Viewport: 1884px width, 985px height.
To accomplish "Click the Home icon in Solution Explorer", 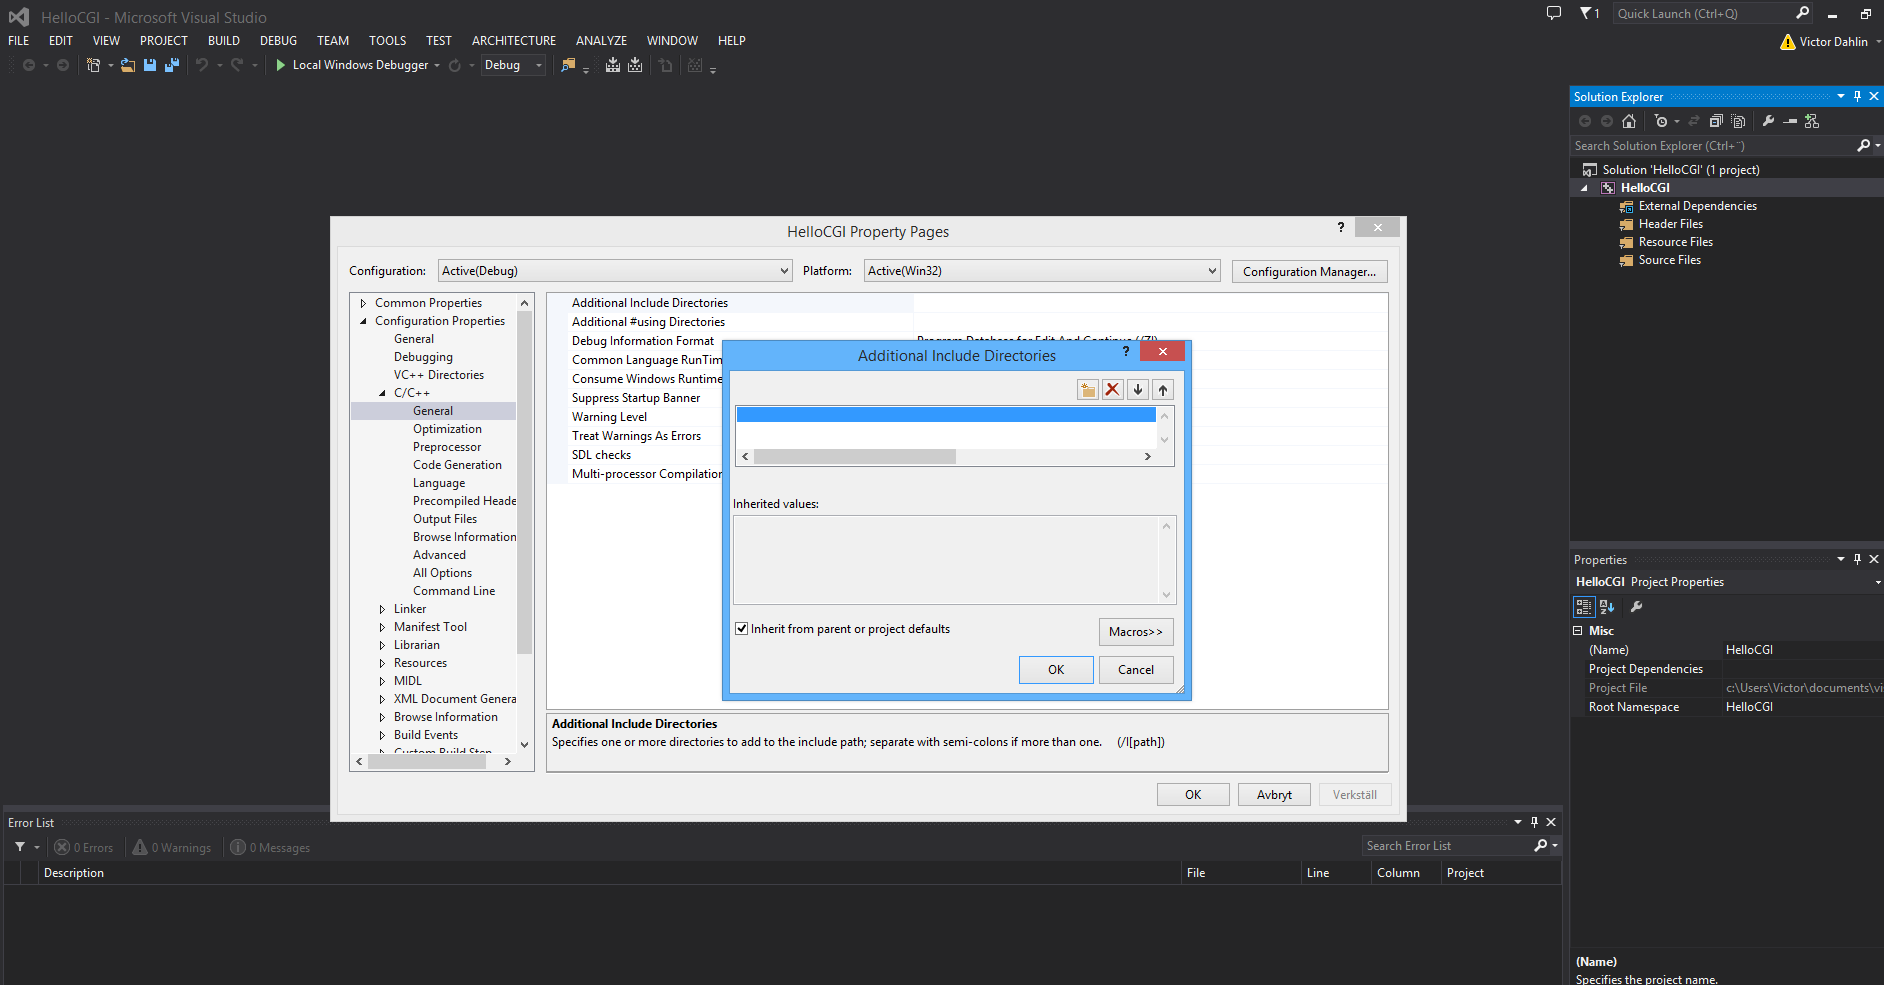I will click(1629, 121).
